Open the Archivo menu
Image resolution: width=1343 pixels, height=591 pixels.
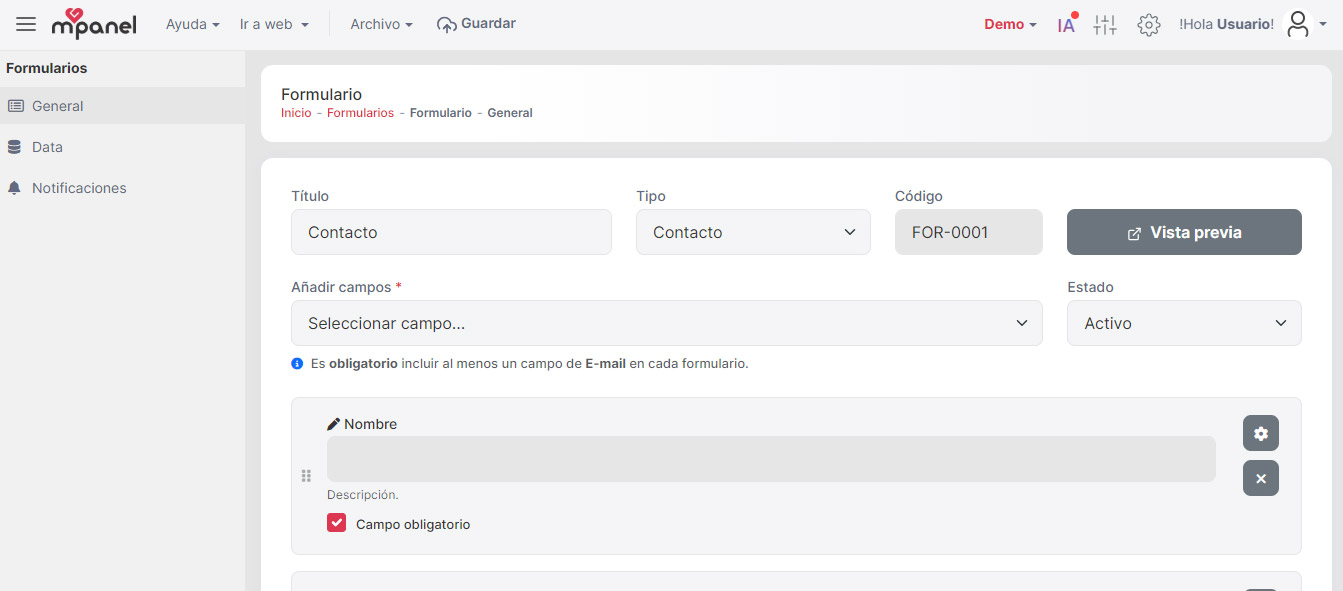click(x=381, y=24)
